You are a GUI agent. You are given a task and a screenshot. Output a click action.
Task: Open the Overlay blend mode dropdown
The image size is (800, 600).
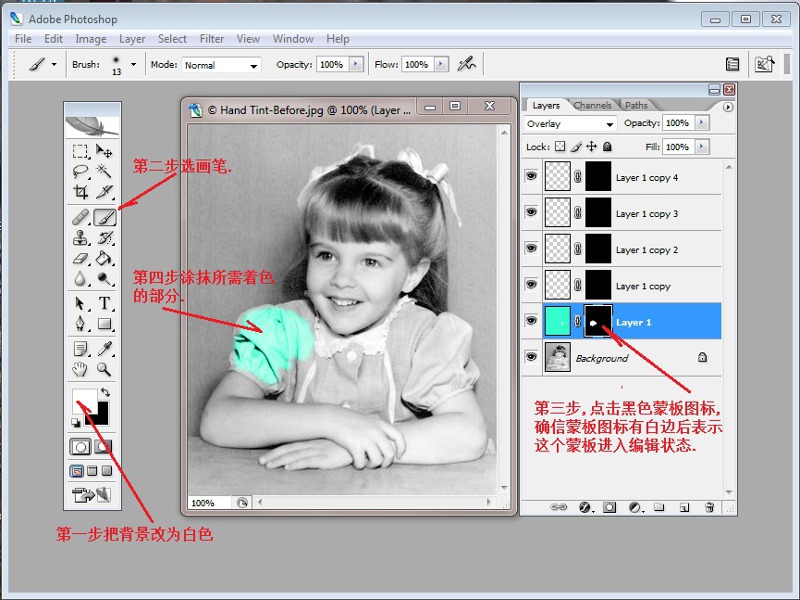[x=570, y=124]
